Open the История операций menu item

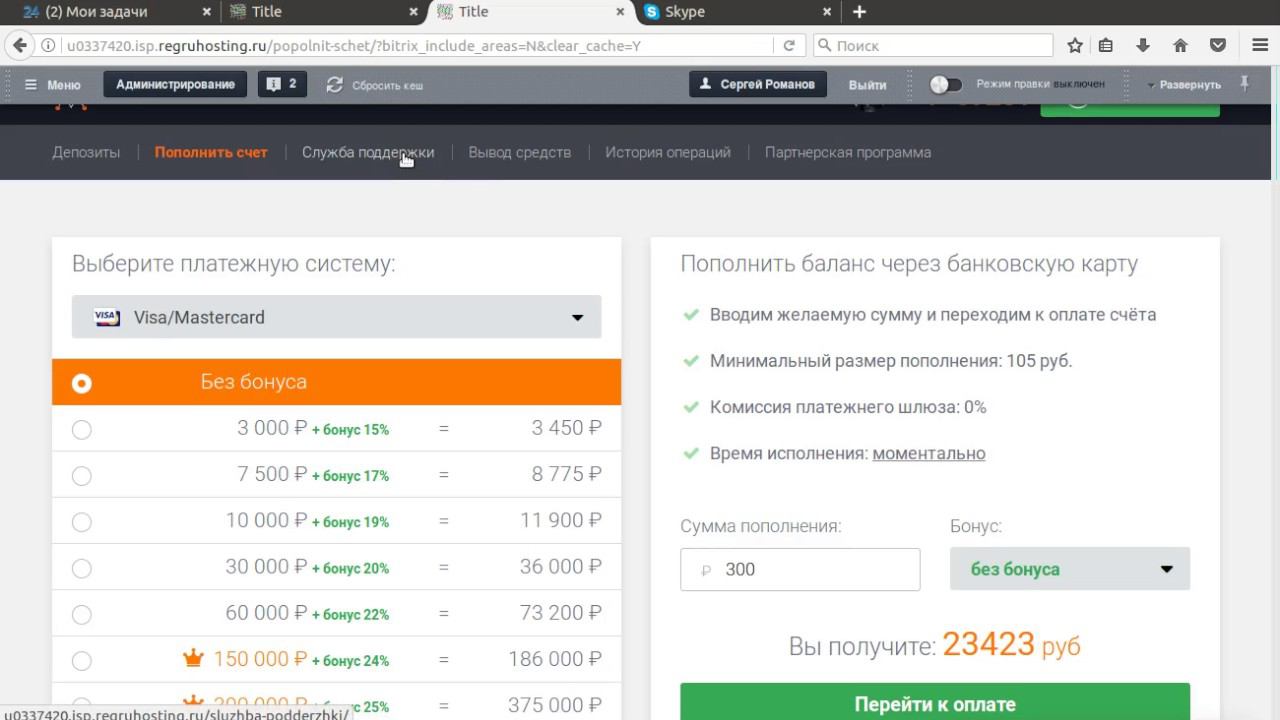click(668, 152)
